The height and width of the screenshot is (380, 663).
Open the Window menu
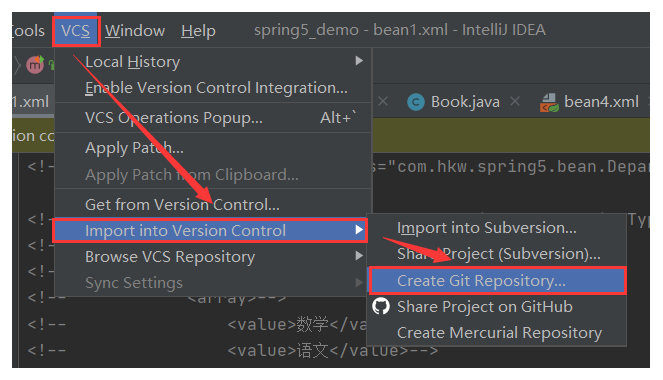point(135,31)
